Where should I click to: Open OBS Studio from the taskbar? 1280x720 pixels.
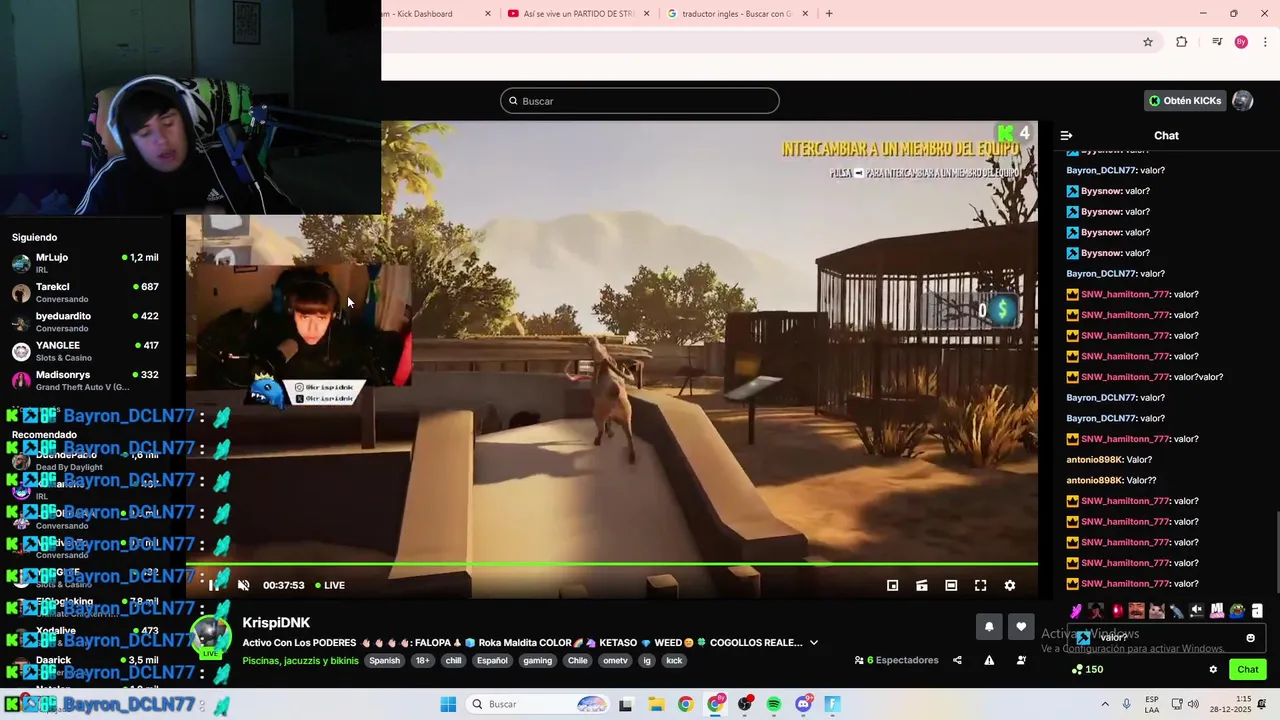coord(745,704)
